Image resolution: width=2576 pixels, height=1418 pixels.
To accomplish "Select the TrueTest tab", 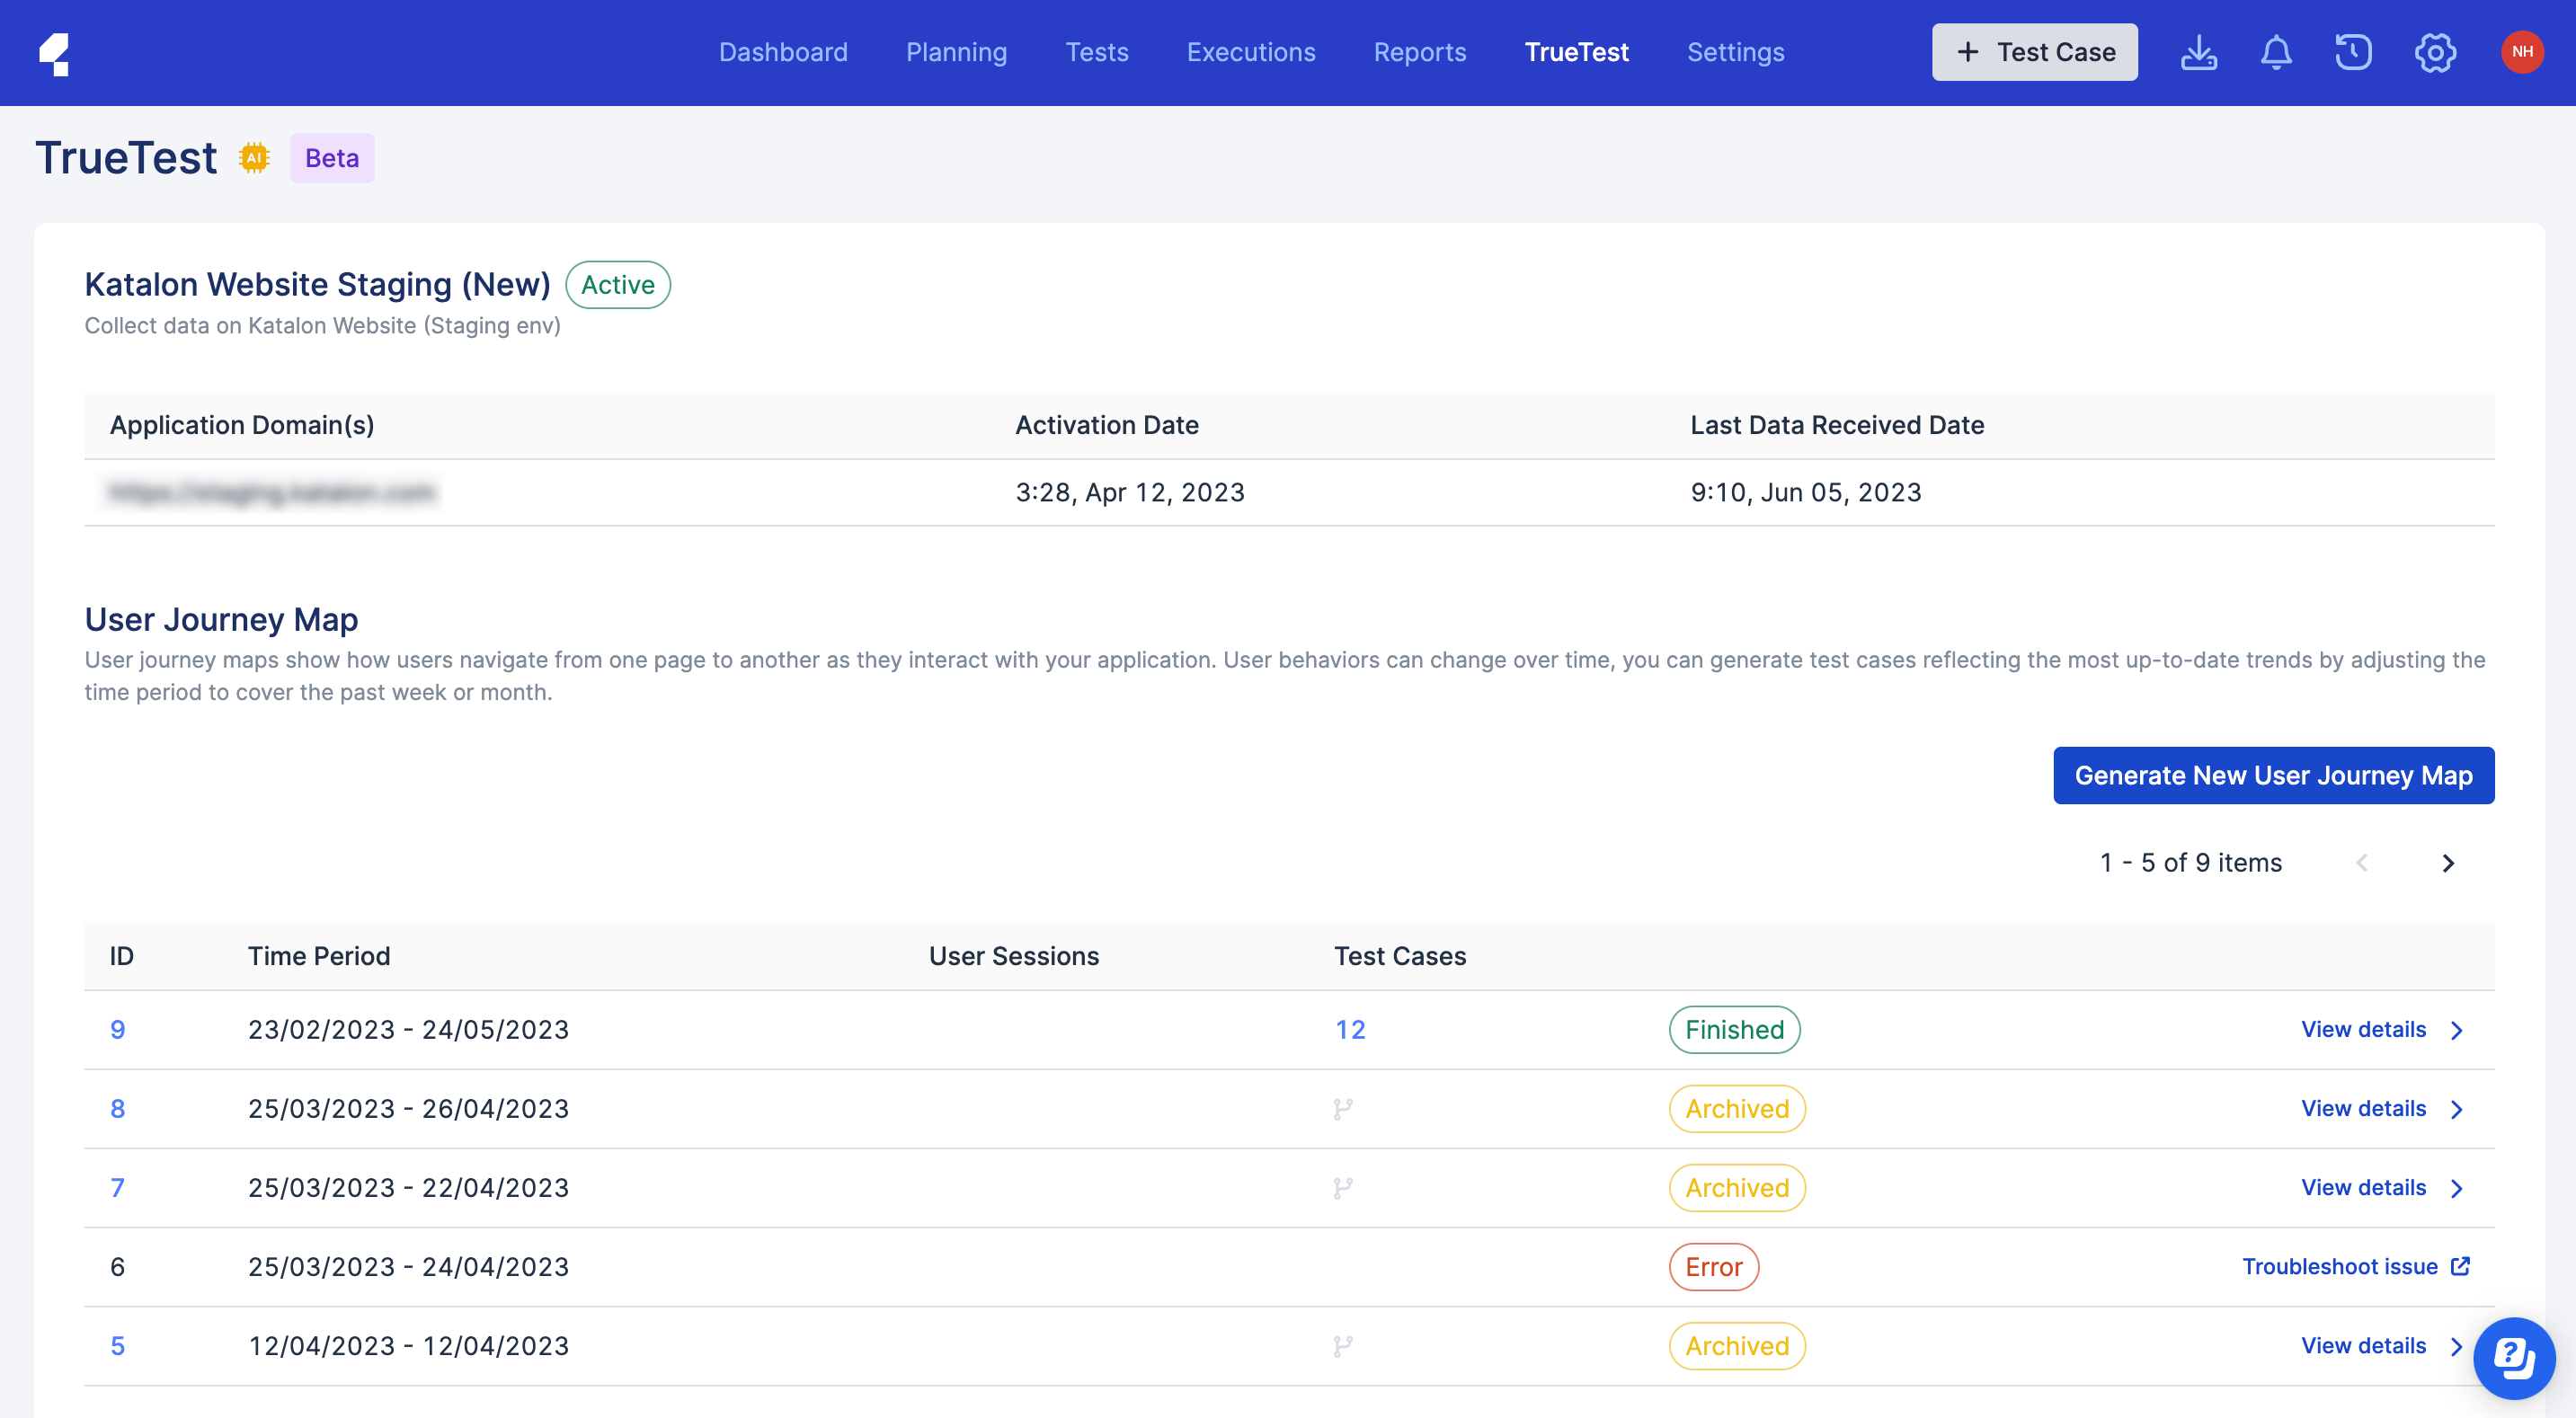I will [x=1576, y=52].
